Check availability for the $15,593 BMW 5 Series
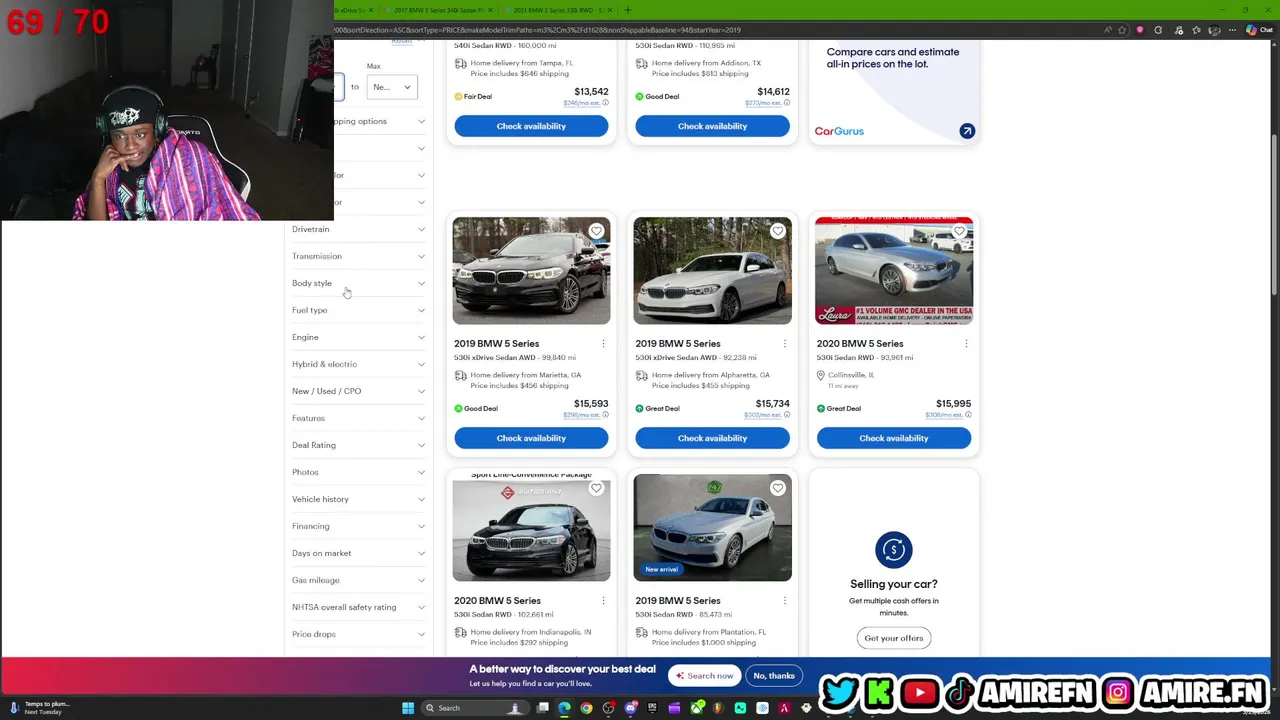 (531, 438)
